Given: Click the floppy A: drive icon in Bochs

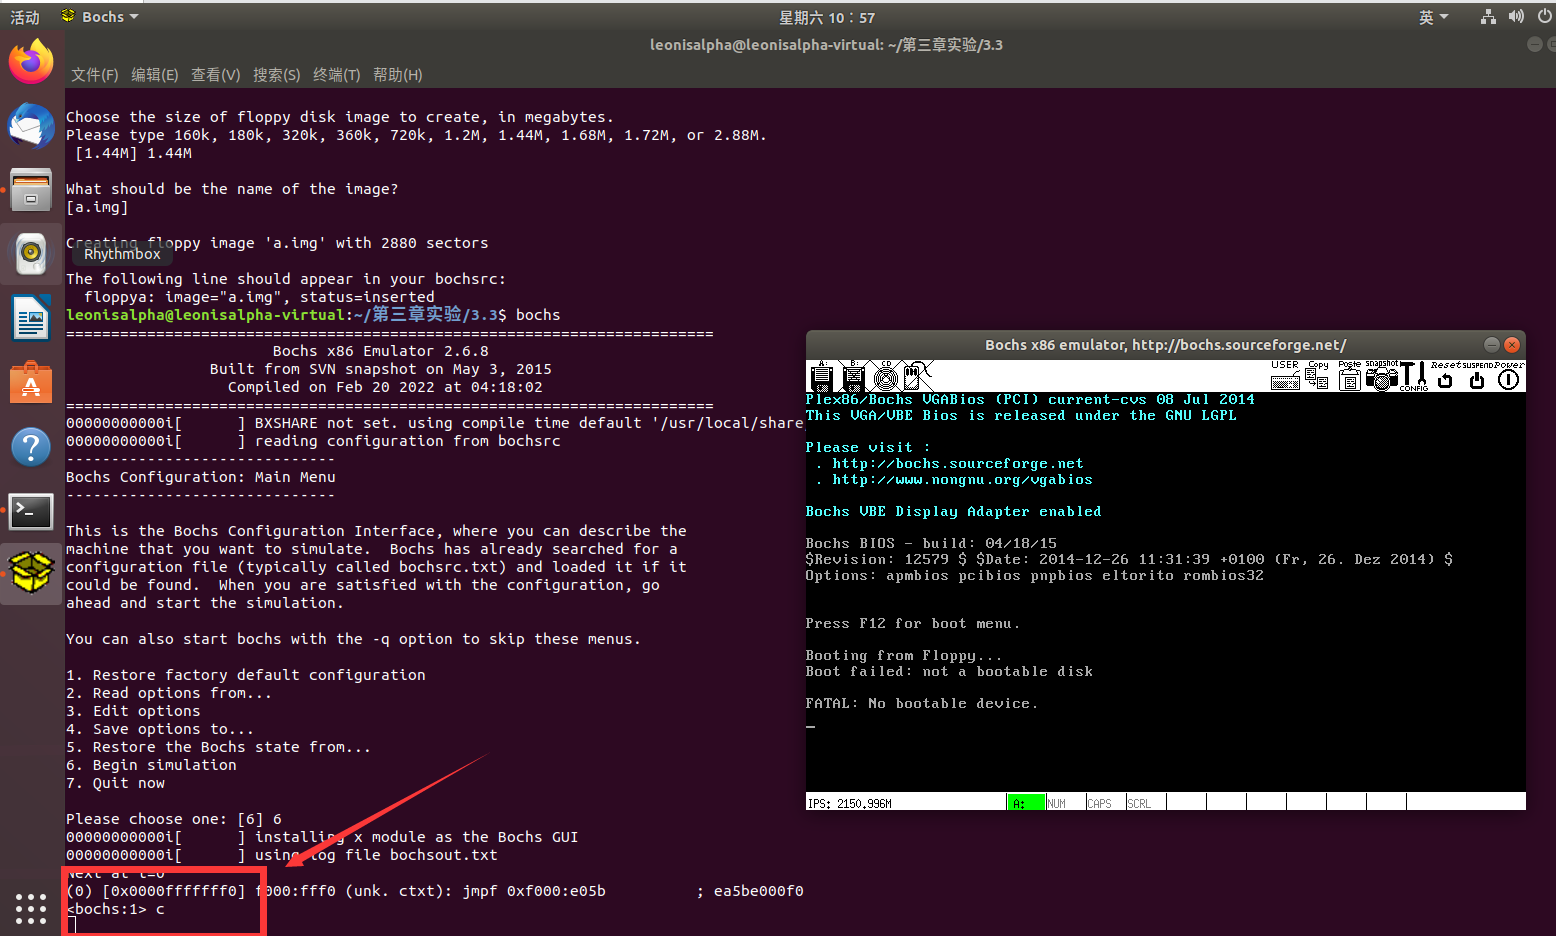Looking at the screenshot, I should 822,377.
